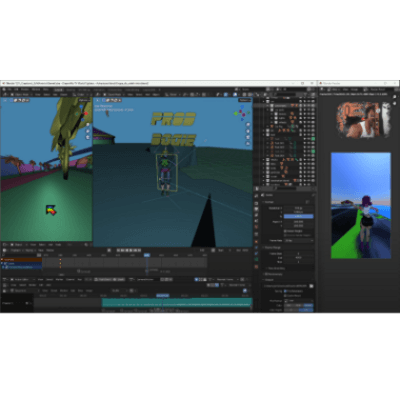This screenshot has height=400, width=400.
Task: Select the teal audio strip in the sequencer
Action: (x=177, y=303)
